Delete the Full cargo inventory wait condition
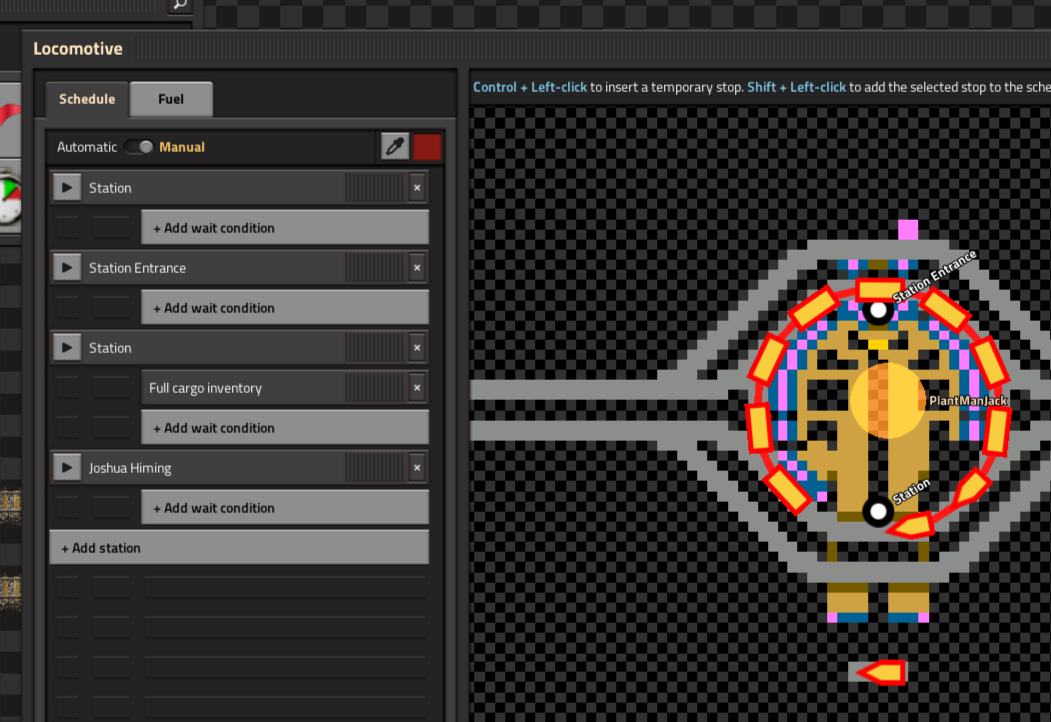 (417, 388)
